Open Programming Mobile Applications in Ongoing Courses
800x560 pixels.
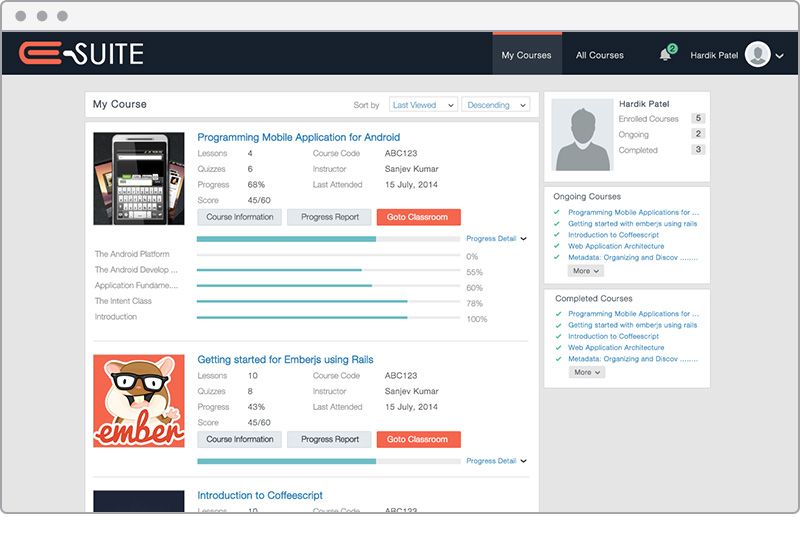click(x=633, y=212)
